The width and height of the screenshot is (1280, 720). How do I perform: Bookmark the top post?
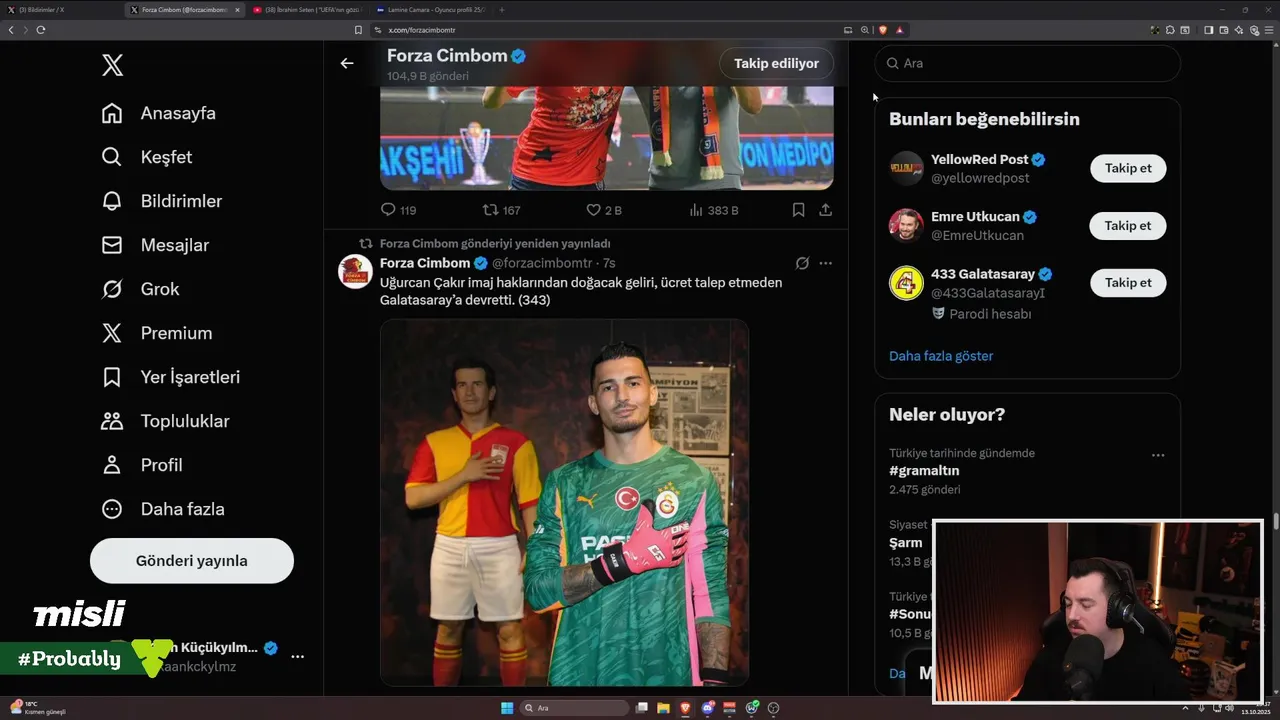coord(798,210)
